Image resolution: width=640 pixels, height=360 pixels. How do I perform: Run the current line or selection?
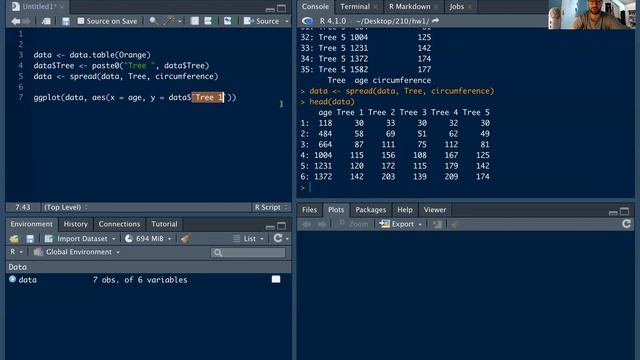pos(208,21)
